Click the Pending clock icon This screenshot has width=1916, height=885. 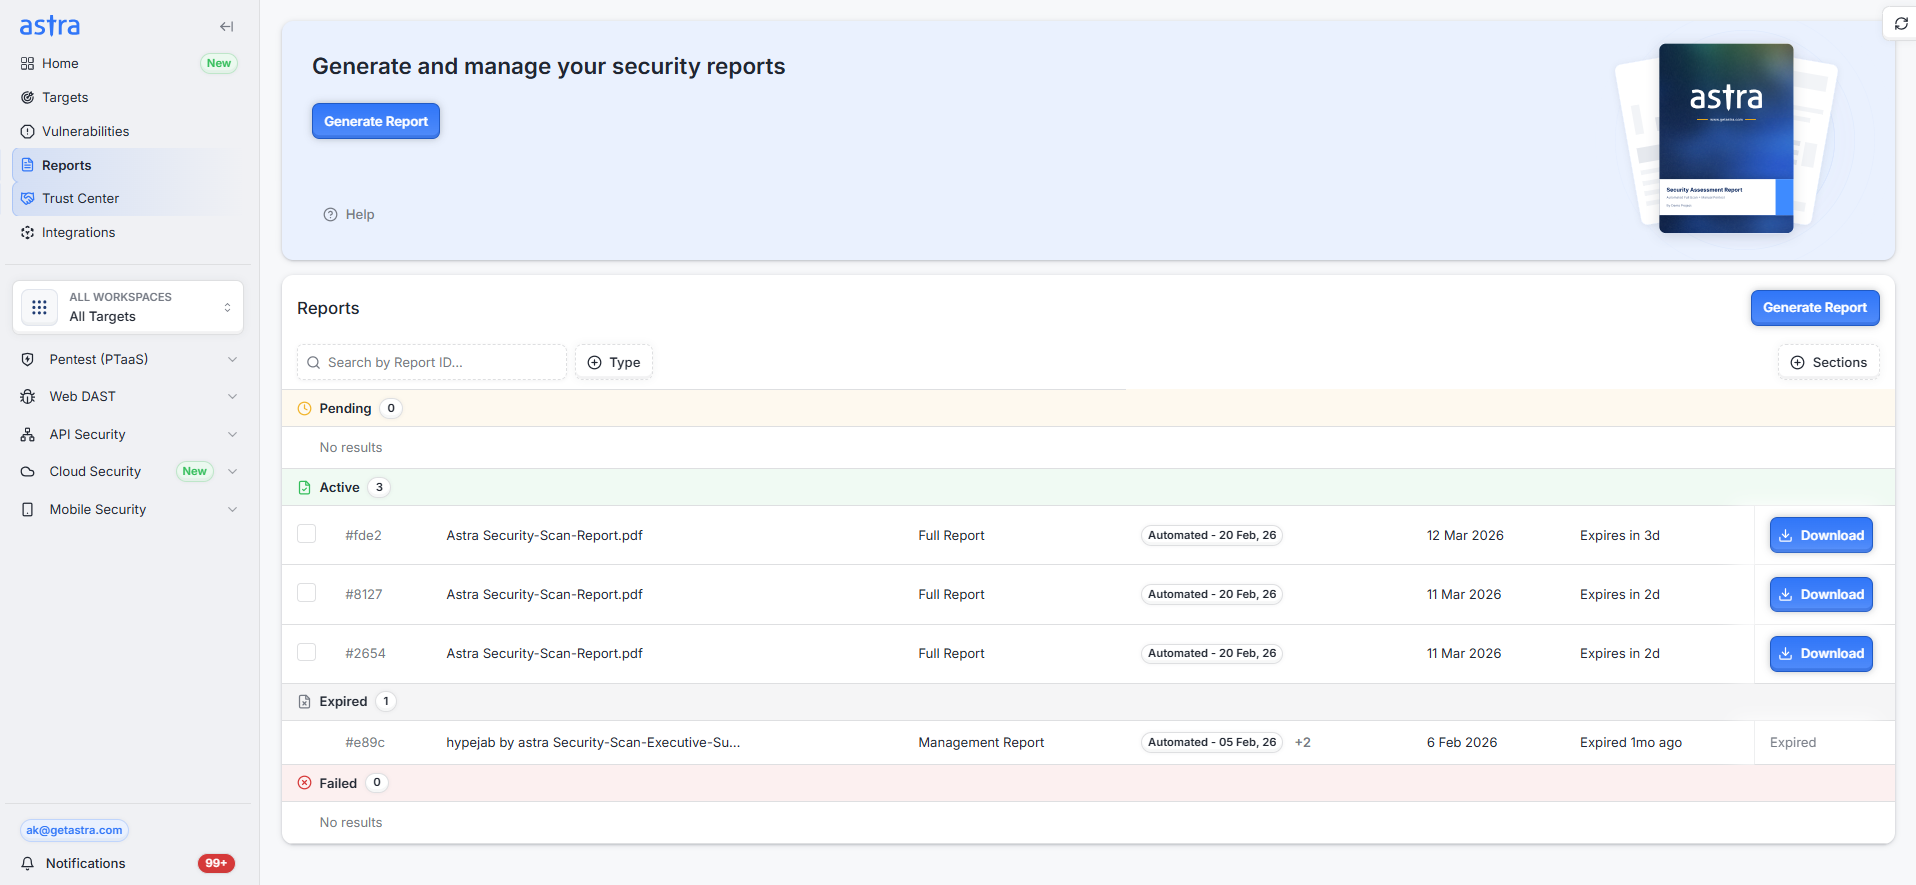(304, 408)
